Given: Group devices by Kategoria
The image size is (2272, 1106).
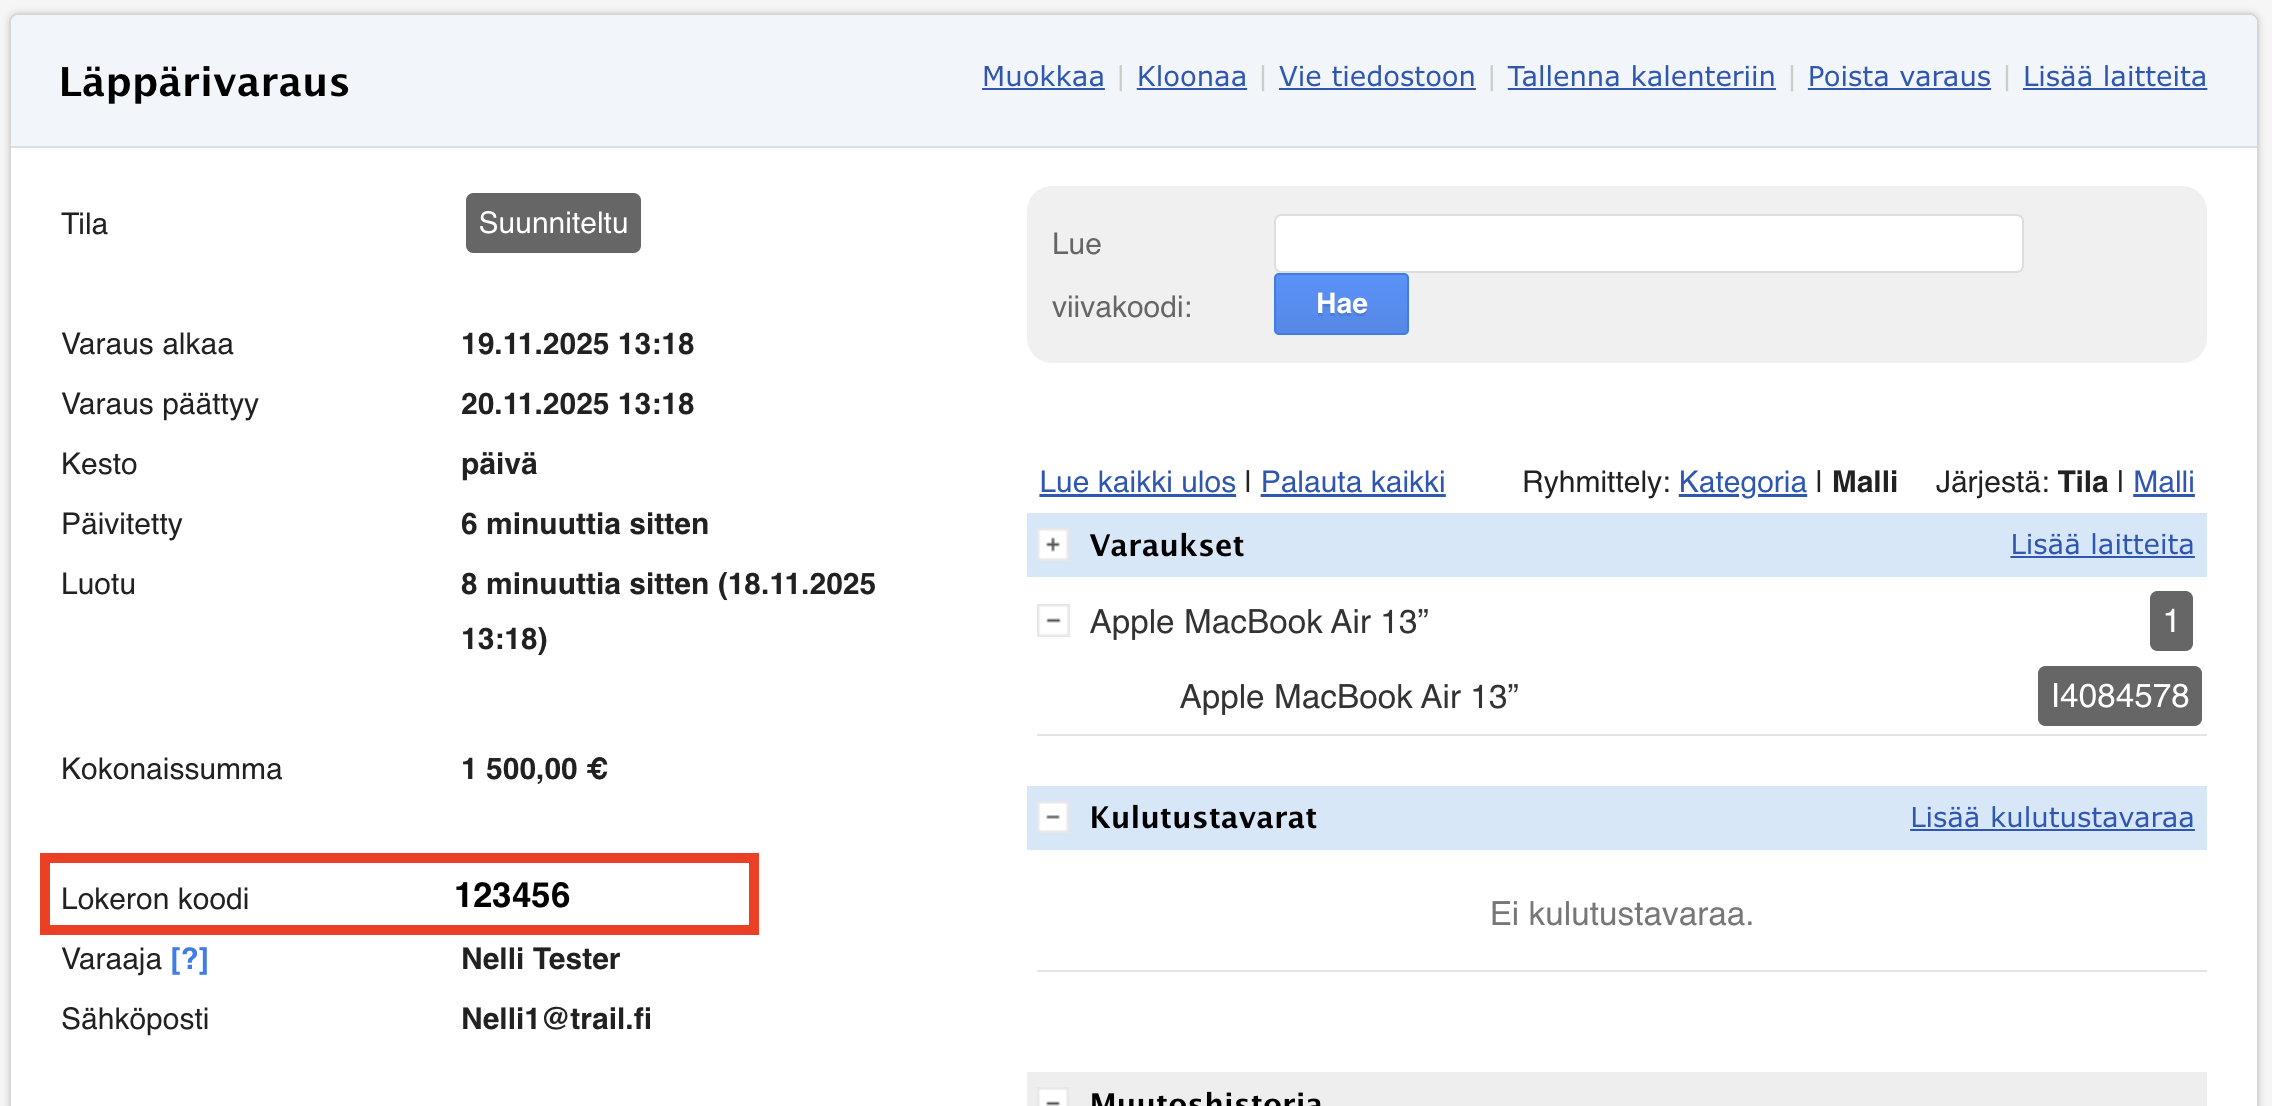Looking at the screenshot, I should coord(1742,482).
